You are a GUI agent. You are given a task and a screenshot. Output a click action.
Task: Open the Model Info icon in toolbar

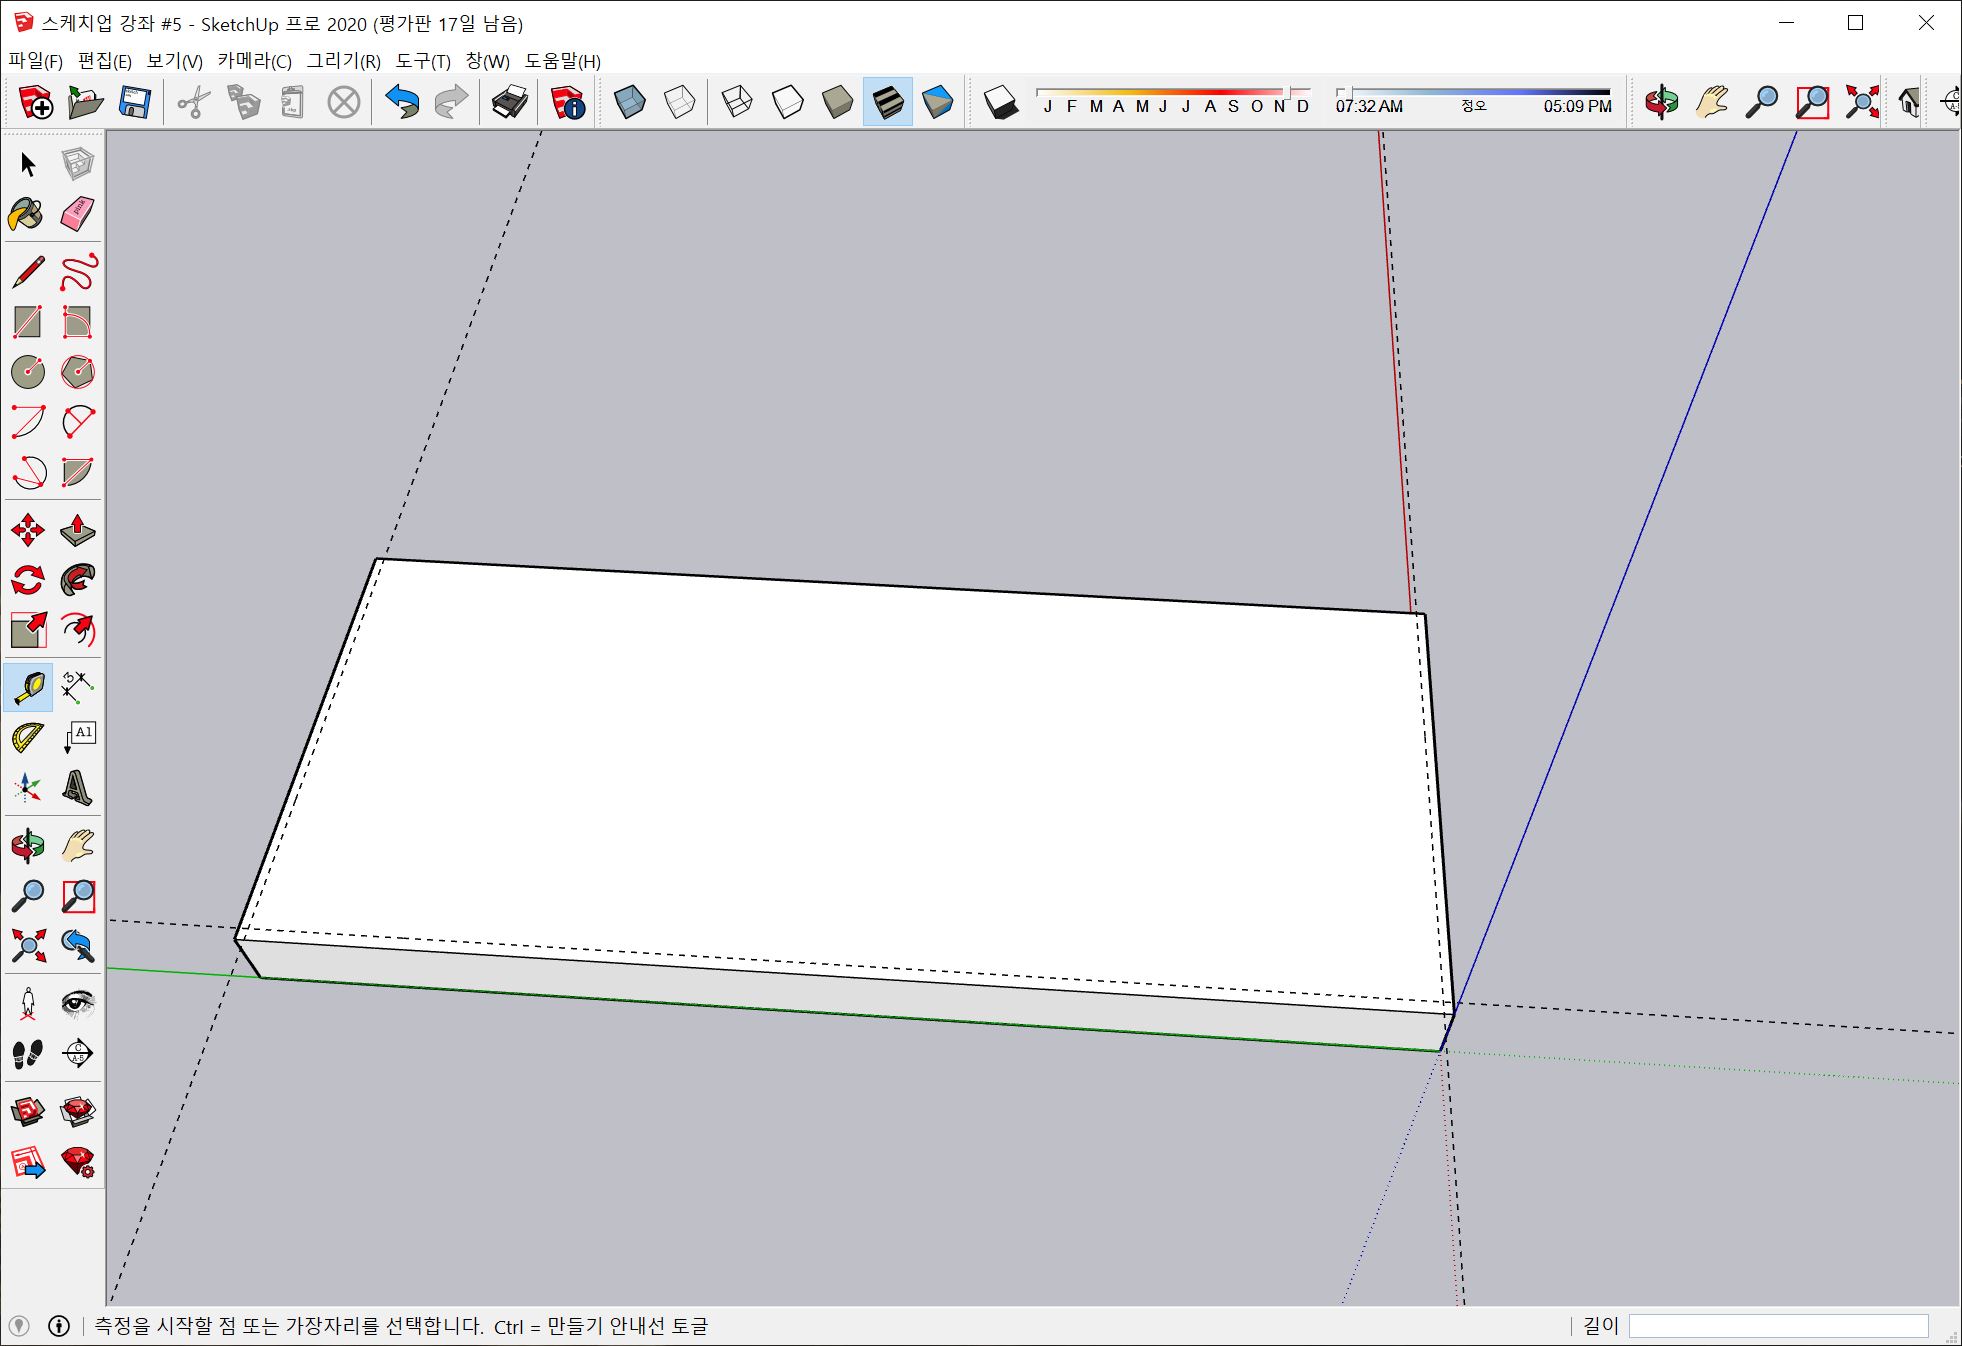[567, 102]
